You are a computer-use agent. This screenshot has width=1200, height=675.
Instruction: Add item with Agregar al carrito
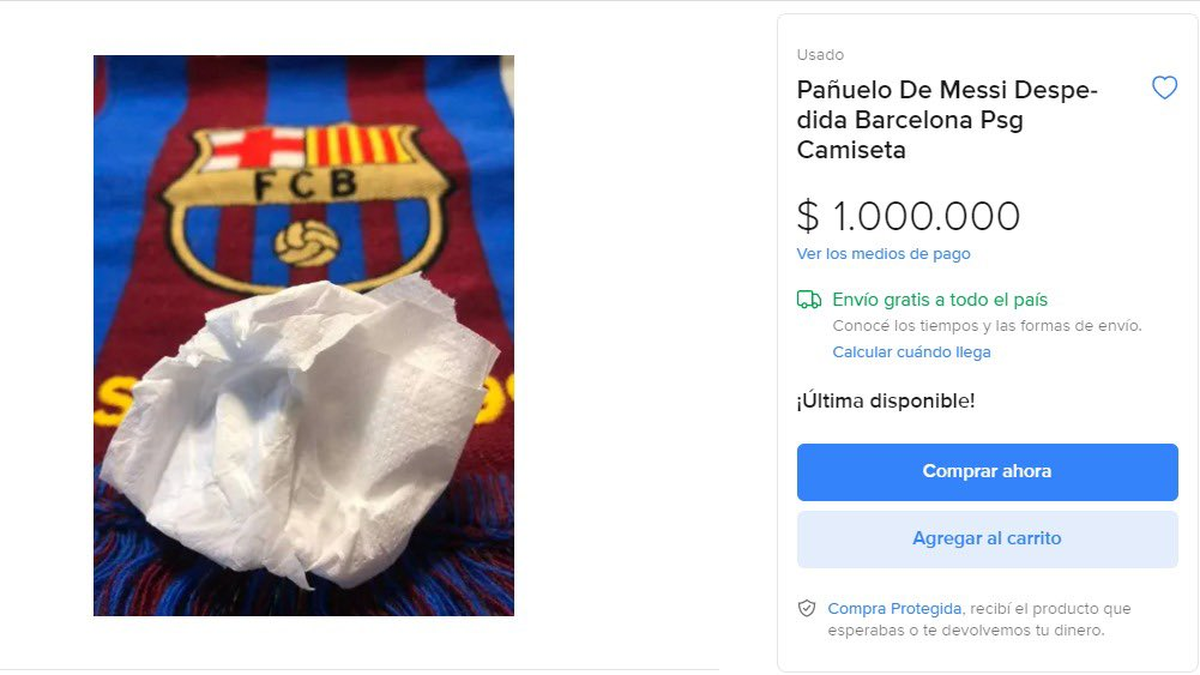click(x=987, y=539)
